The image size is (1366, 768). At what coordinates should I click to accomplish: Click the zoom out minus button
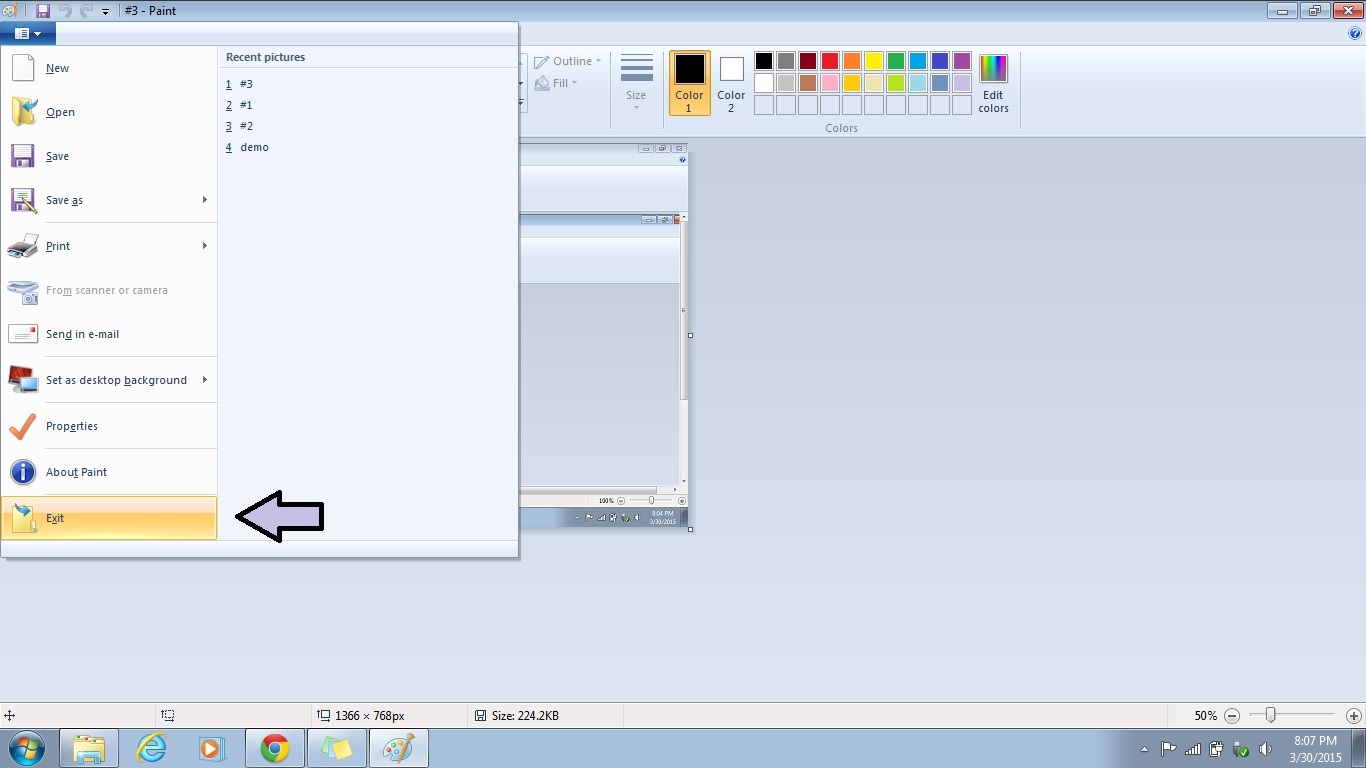(1232, 716)
